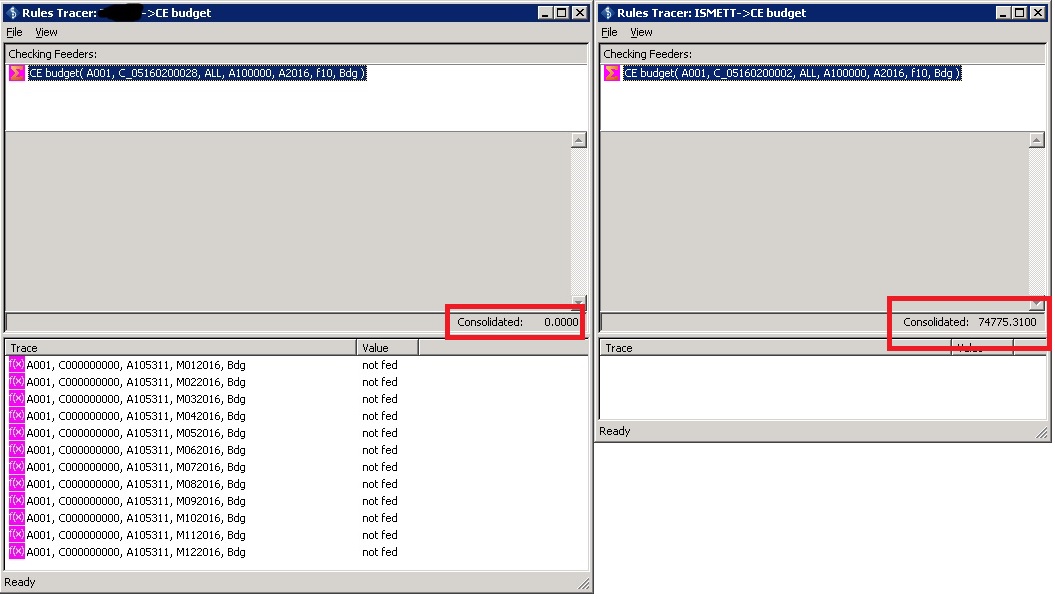Screen dimensions: 1055x599
Task: Click the Trace column header in the left window
Action: (180, 348)
